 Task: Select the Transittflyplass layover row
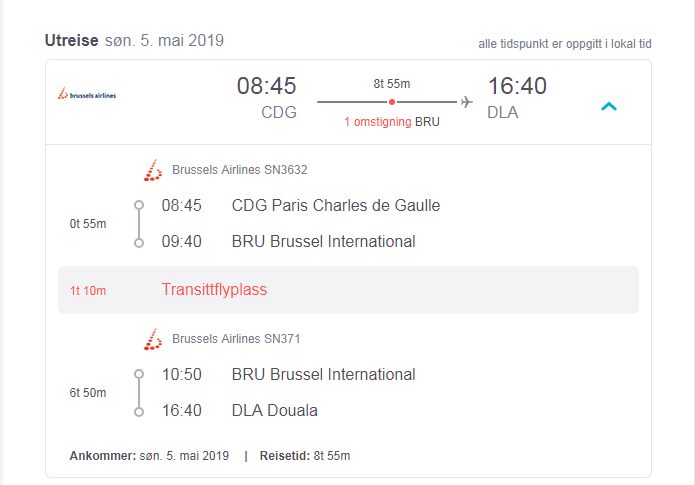pos(348,290)
